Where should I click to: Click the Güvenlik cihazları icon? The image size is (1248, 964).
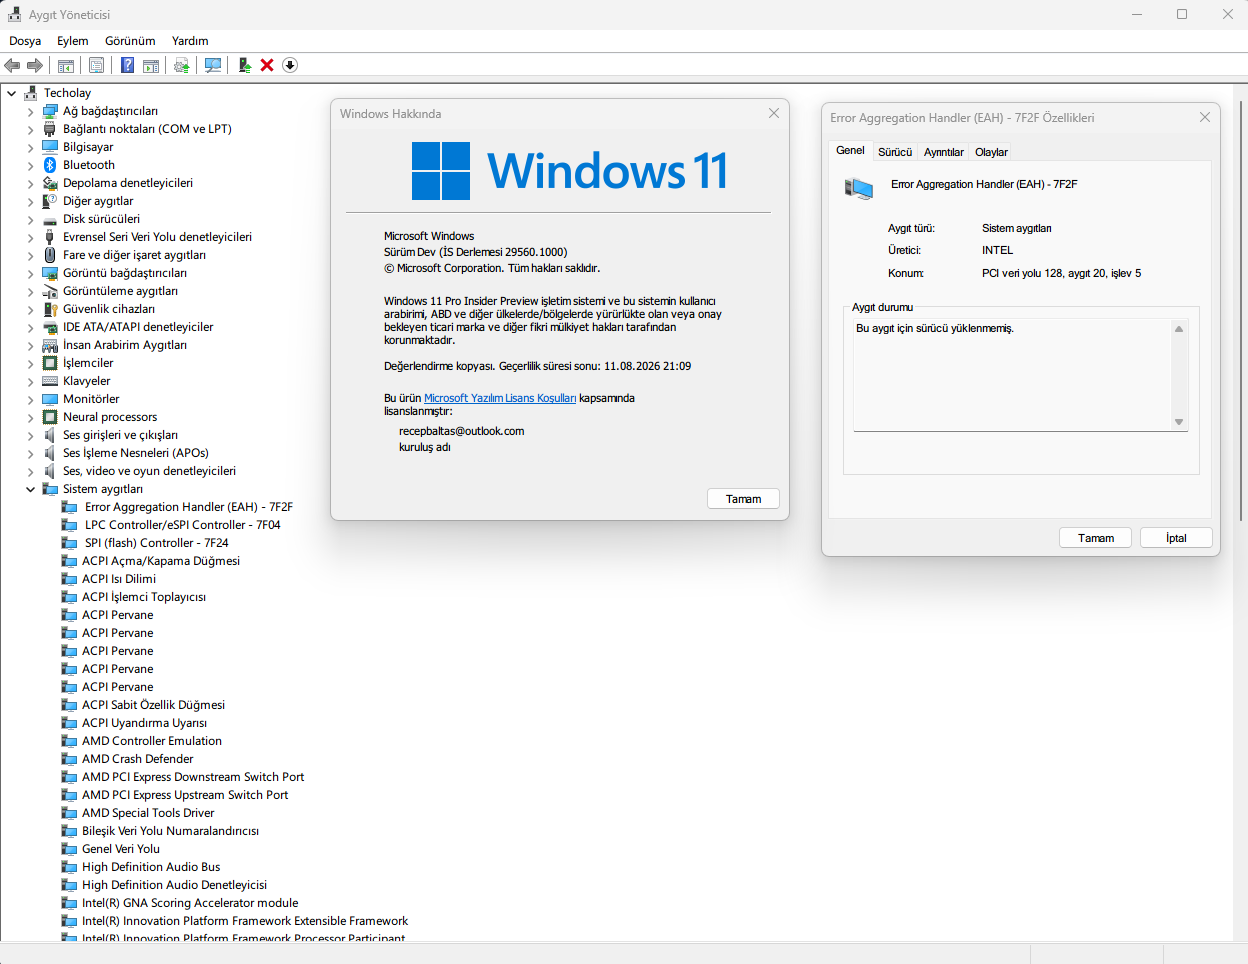50,309
